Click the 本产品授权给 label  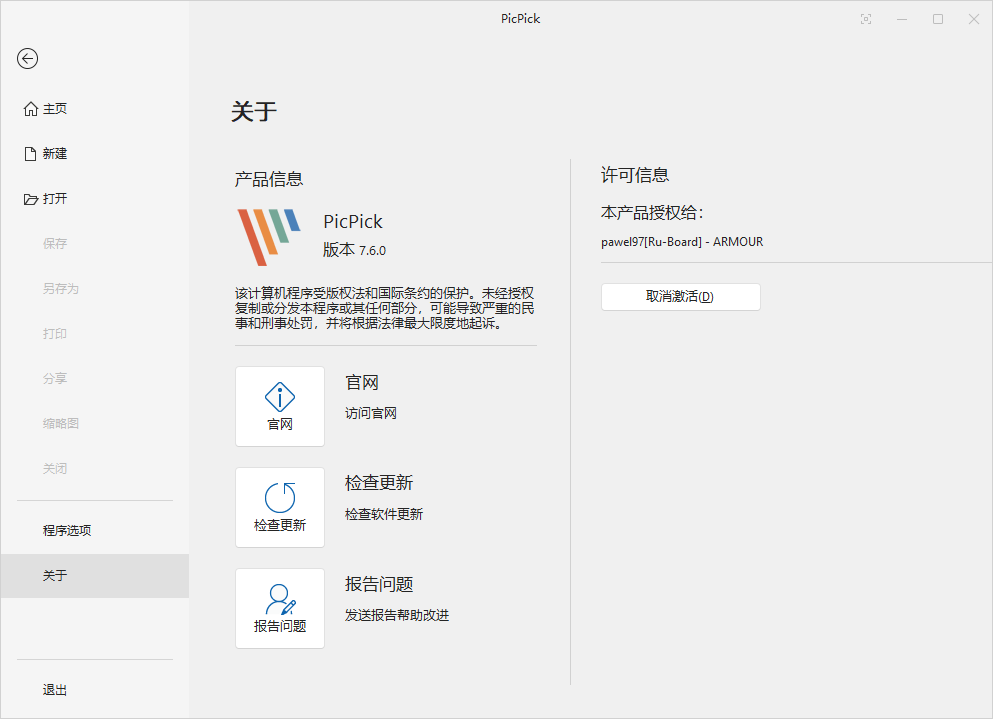coord(652,213)
